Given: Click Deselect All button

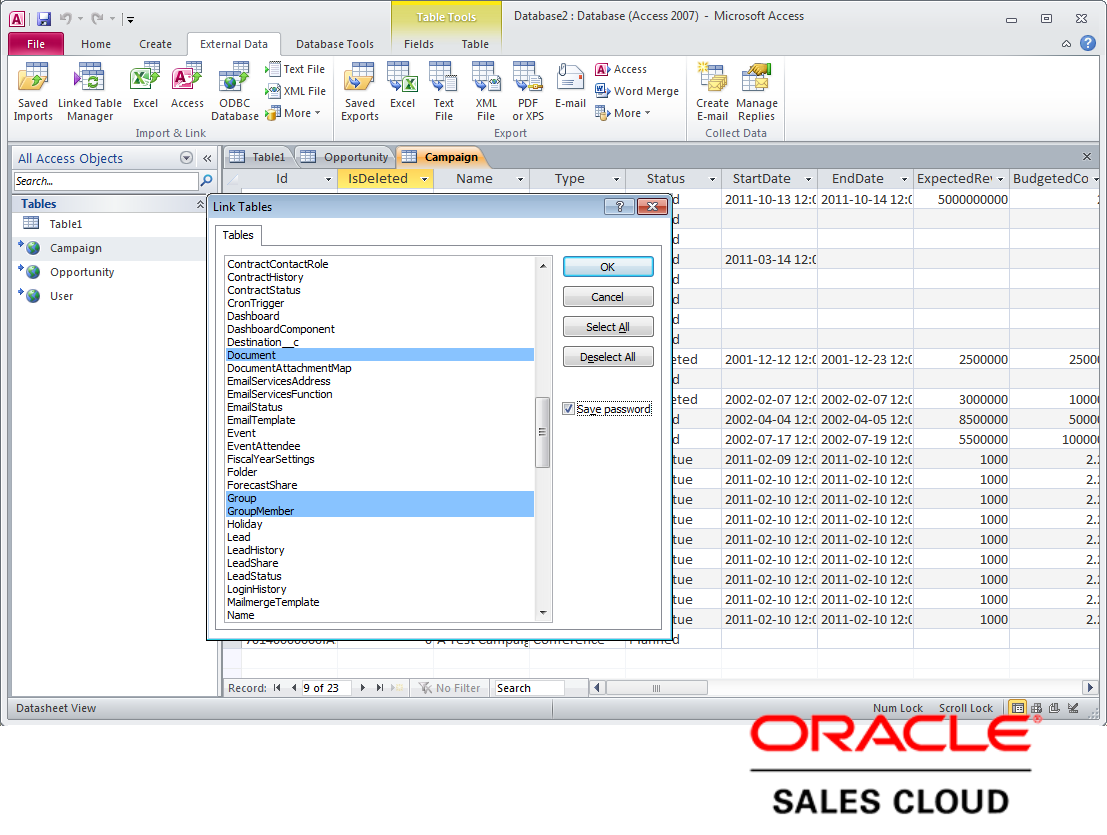Looking at the screenshot, I should (608, 357).
